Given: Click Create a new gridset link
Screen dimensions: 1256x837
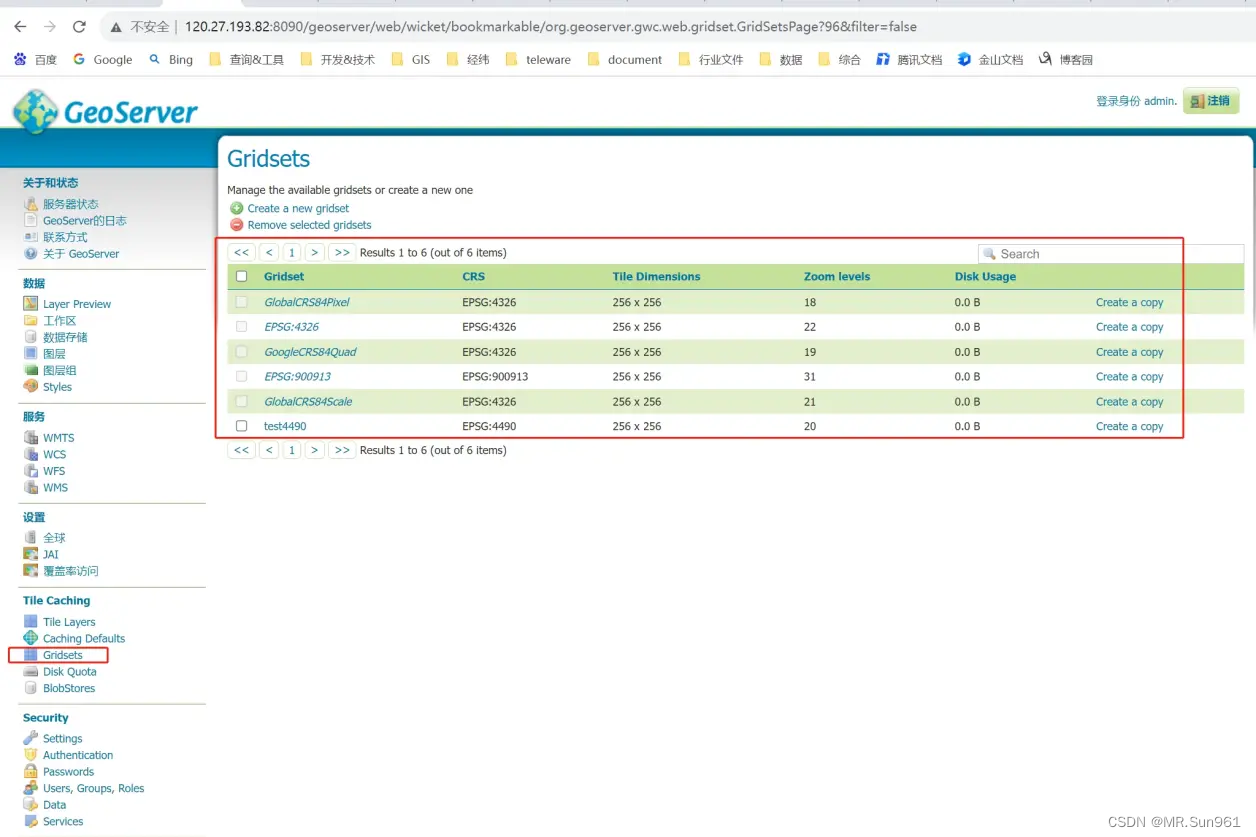Looking at the screenshot, I should tap(298, 208).
